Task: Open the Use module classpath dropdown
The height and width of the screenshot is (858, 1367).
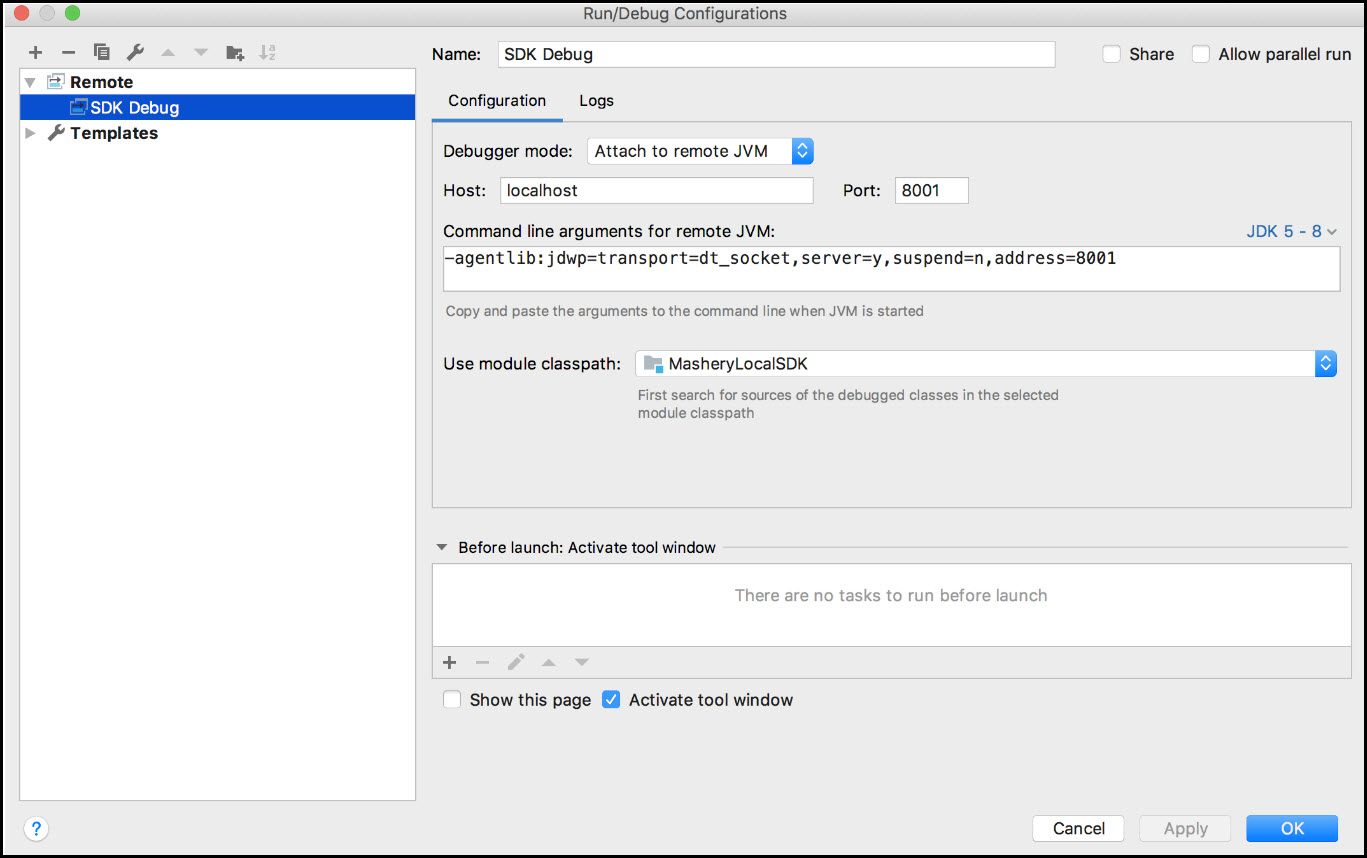Action: pos(985,364)
